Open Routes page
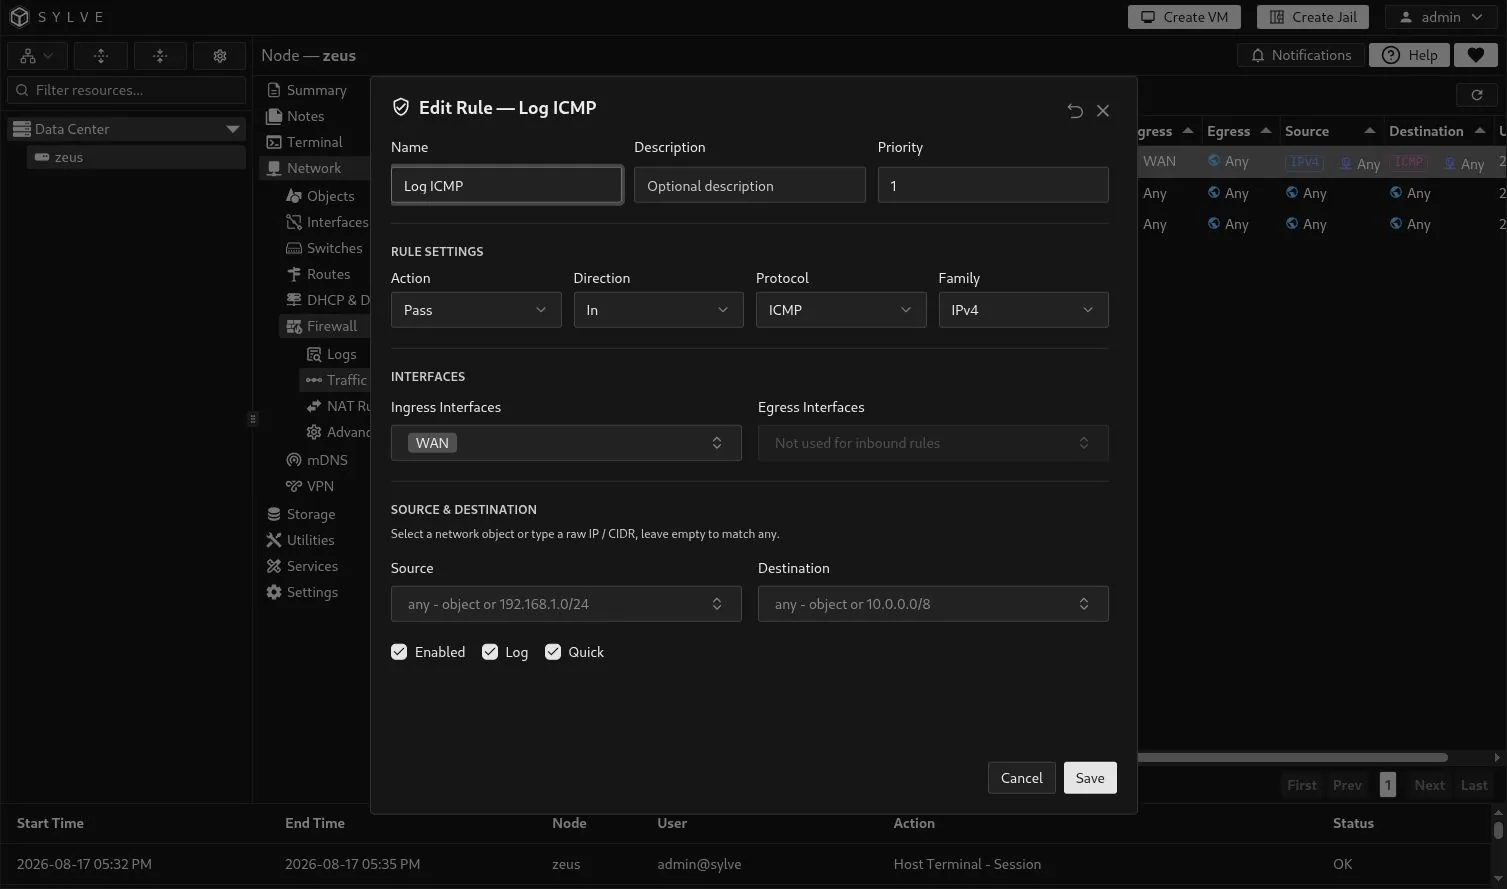This screenshot has height=889, width=1507. (328, 274)
